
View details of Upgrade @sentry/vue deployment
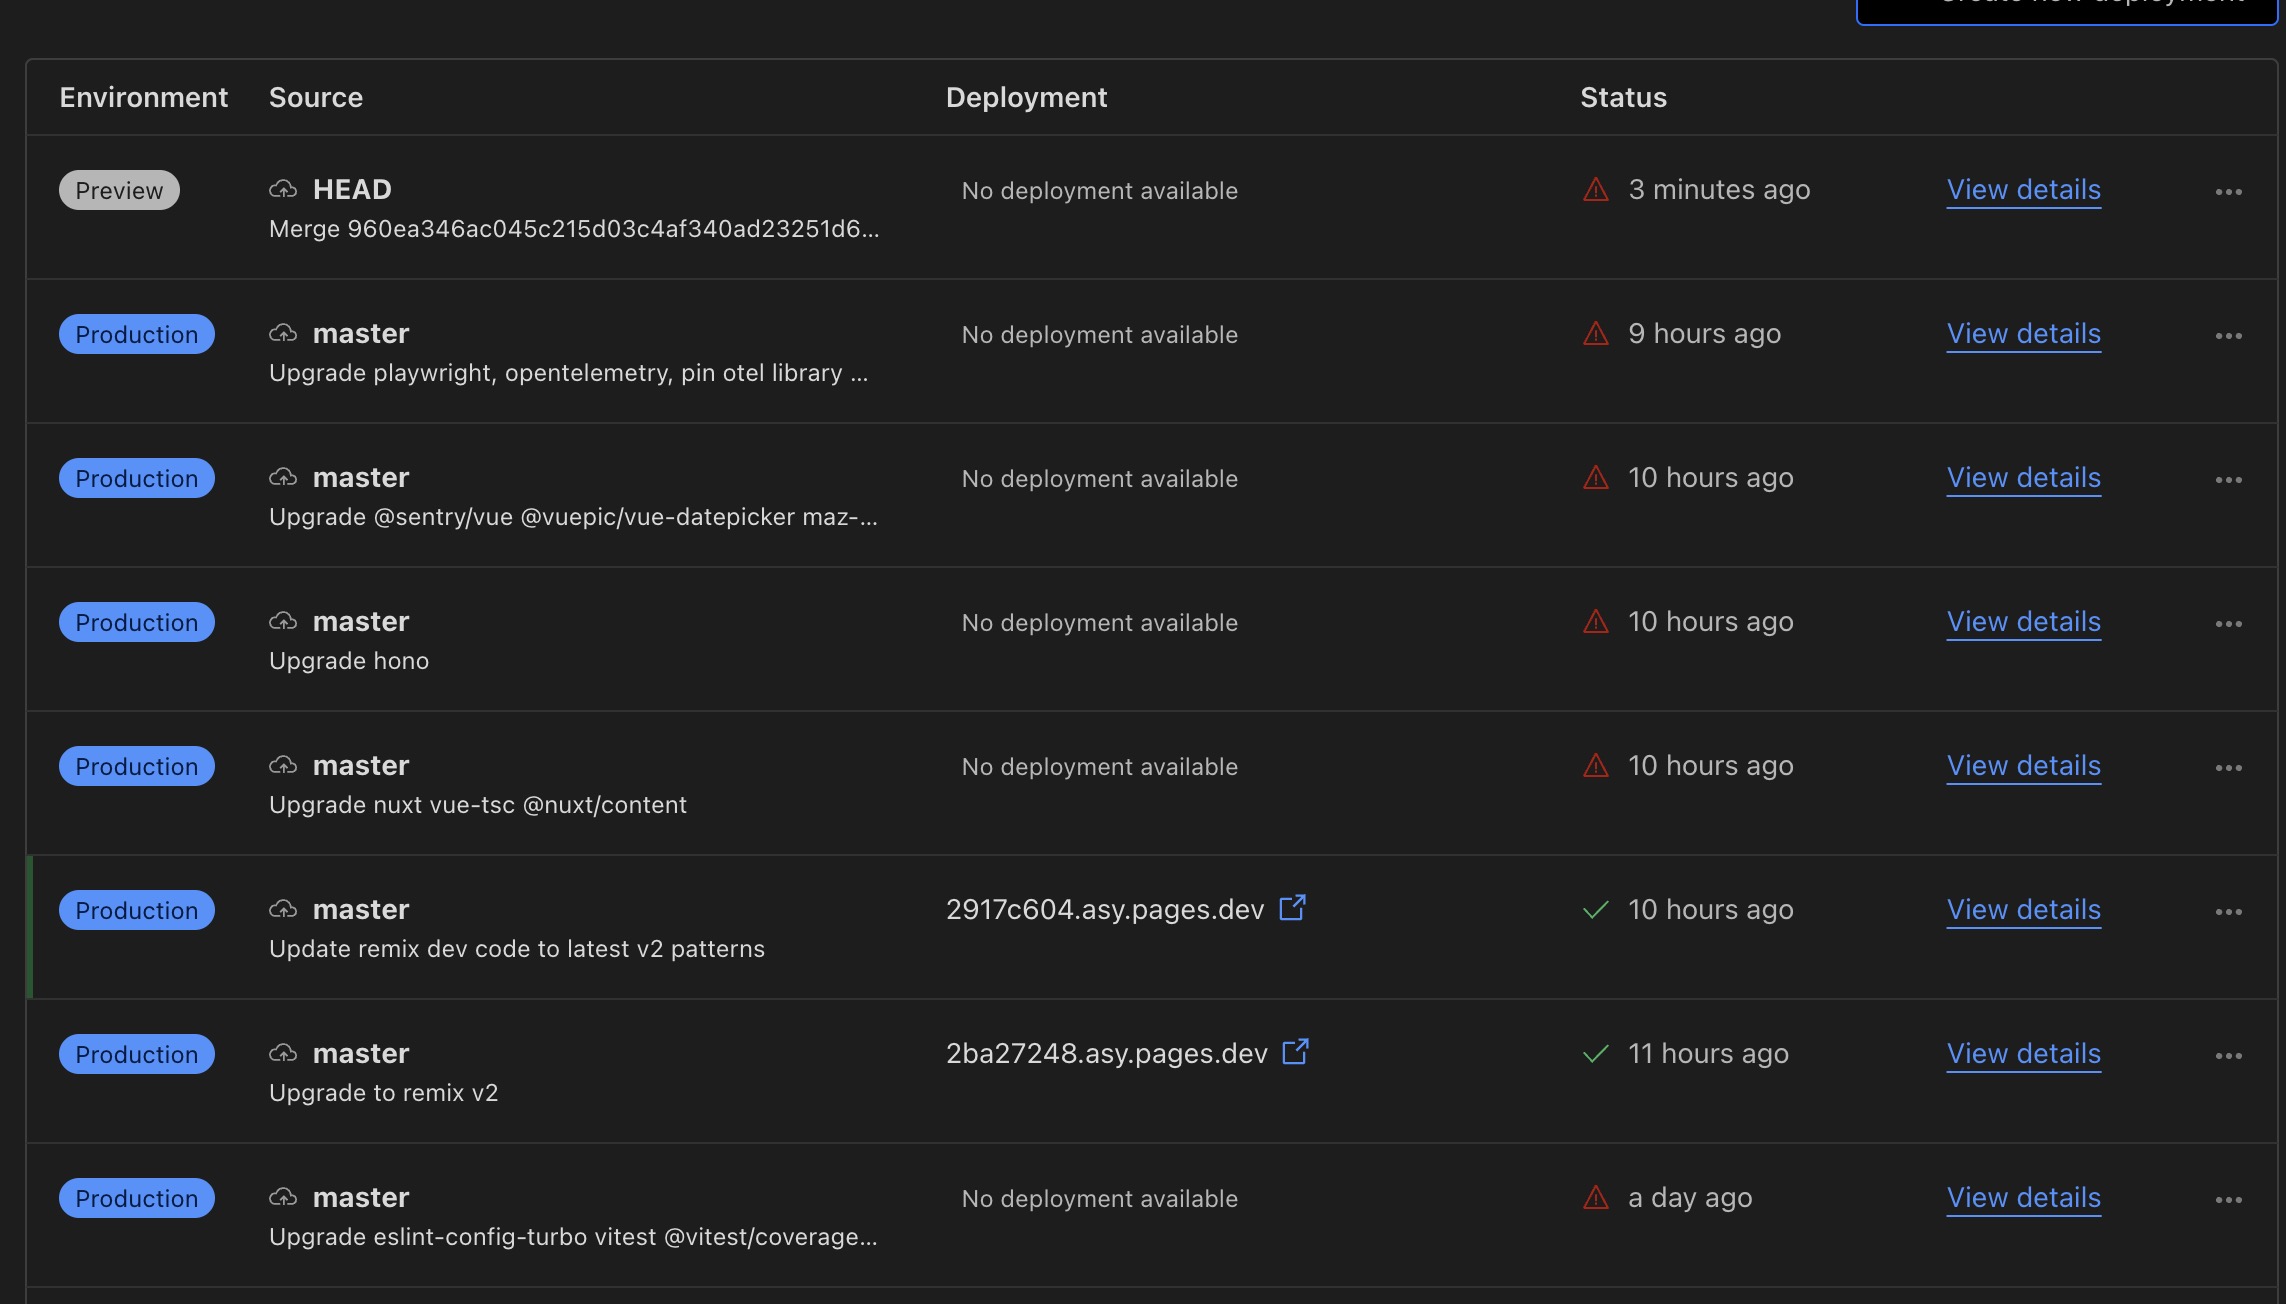[x=2023, y=478]
